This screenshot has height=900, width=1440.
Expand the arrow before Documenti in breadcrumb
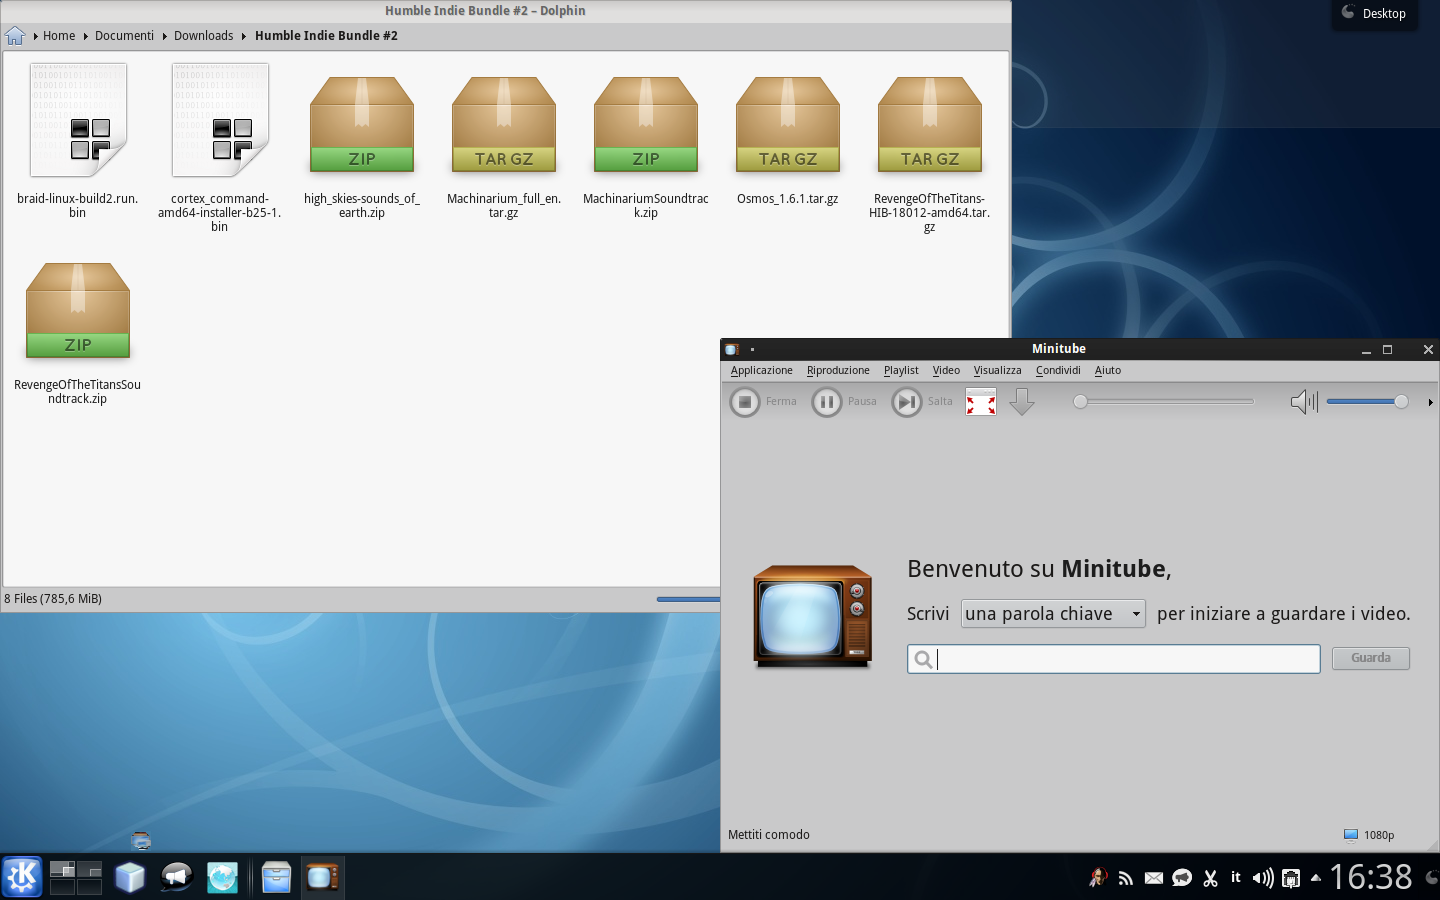tap(86, 36)
